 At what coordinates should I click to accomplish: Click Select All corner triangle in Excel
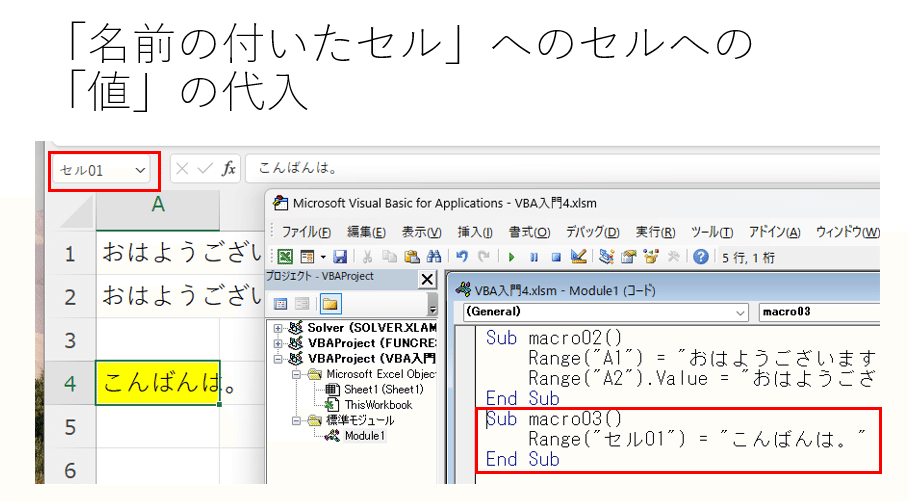point(76,212)
